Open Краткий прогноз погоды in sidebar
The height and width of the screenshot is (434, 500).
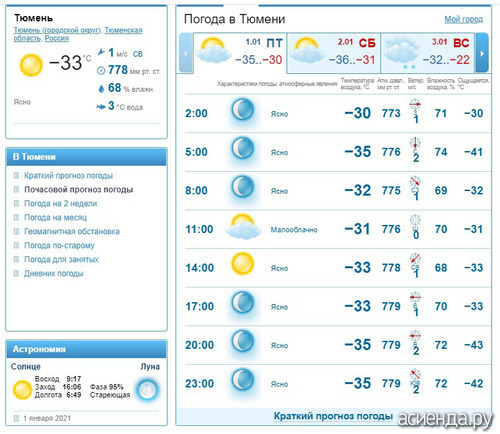pyautogui.click(x=68, y=175)
